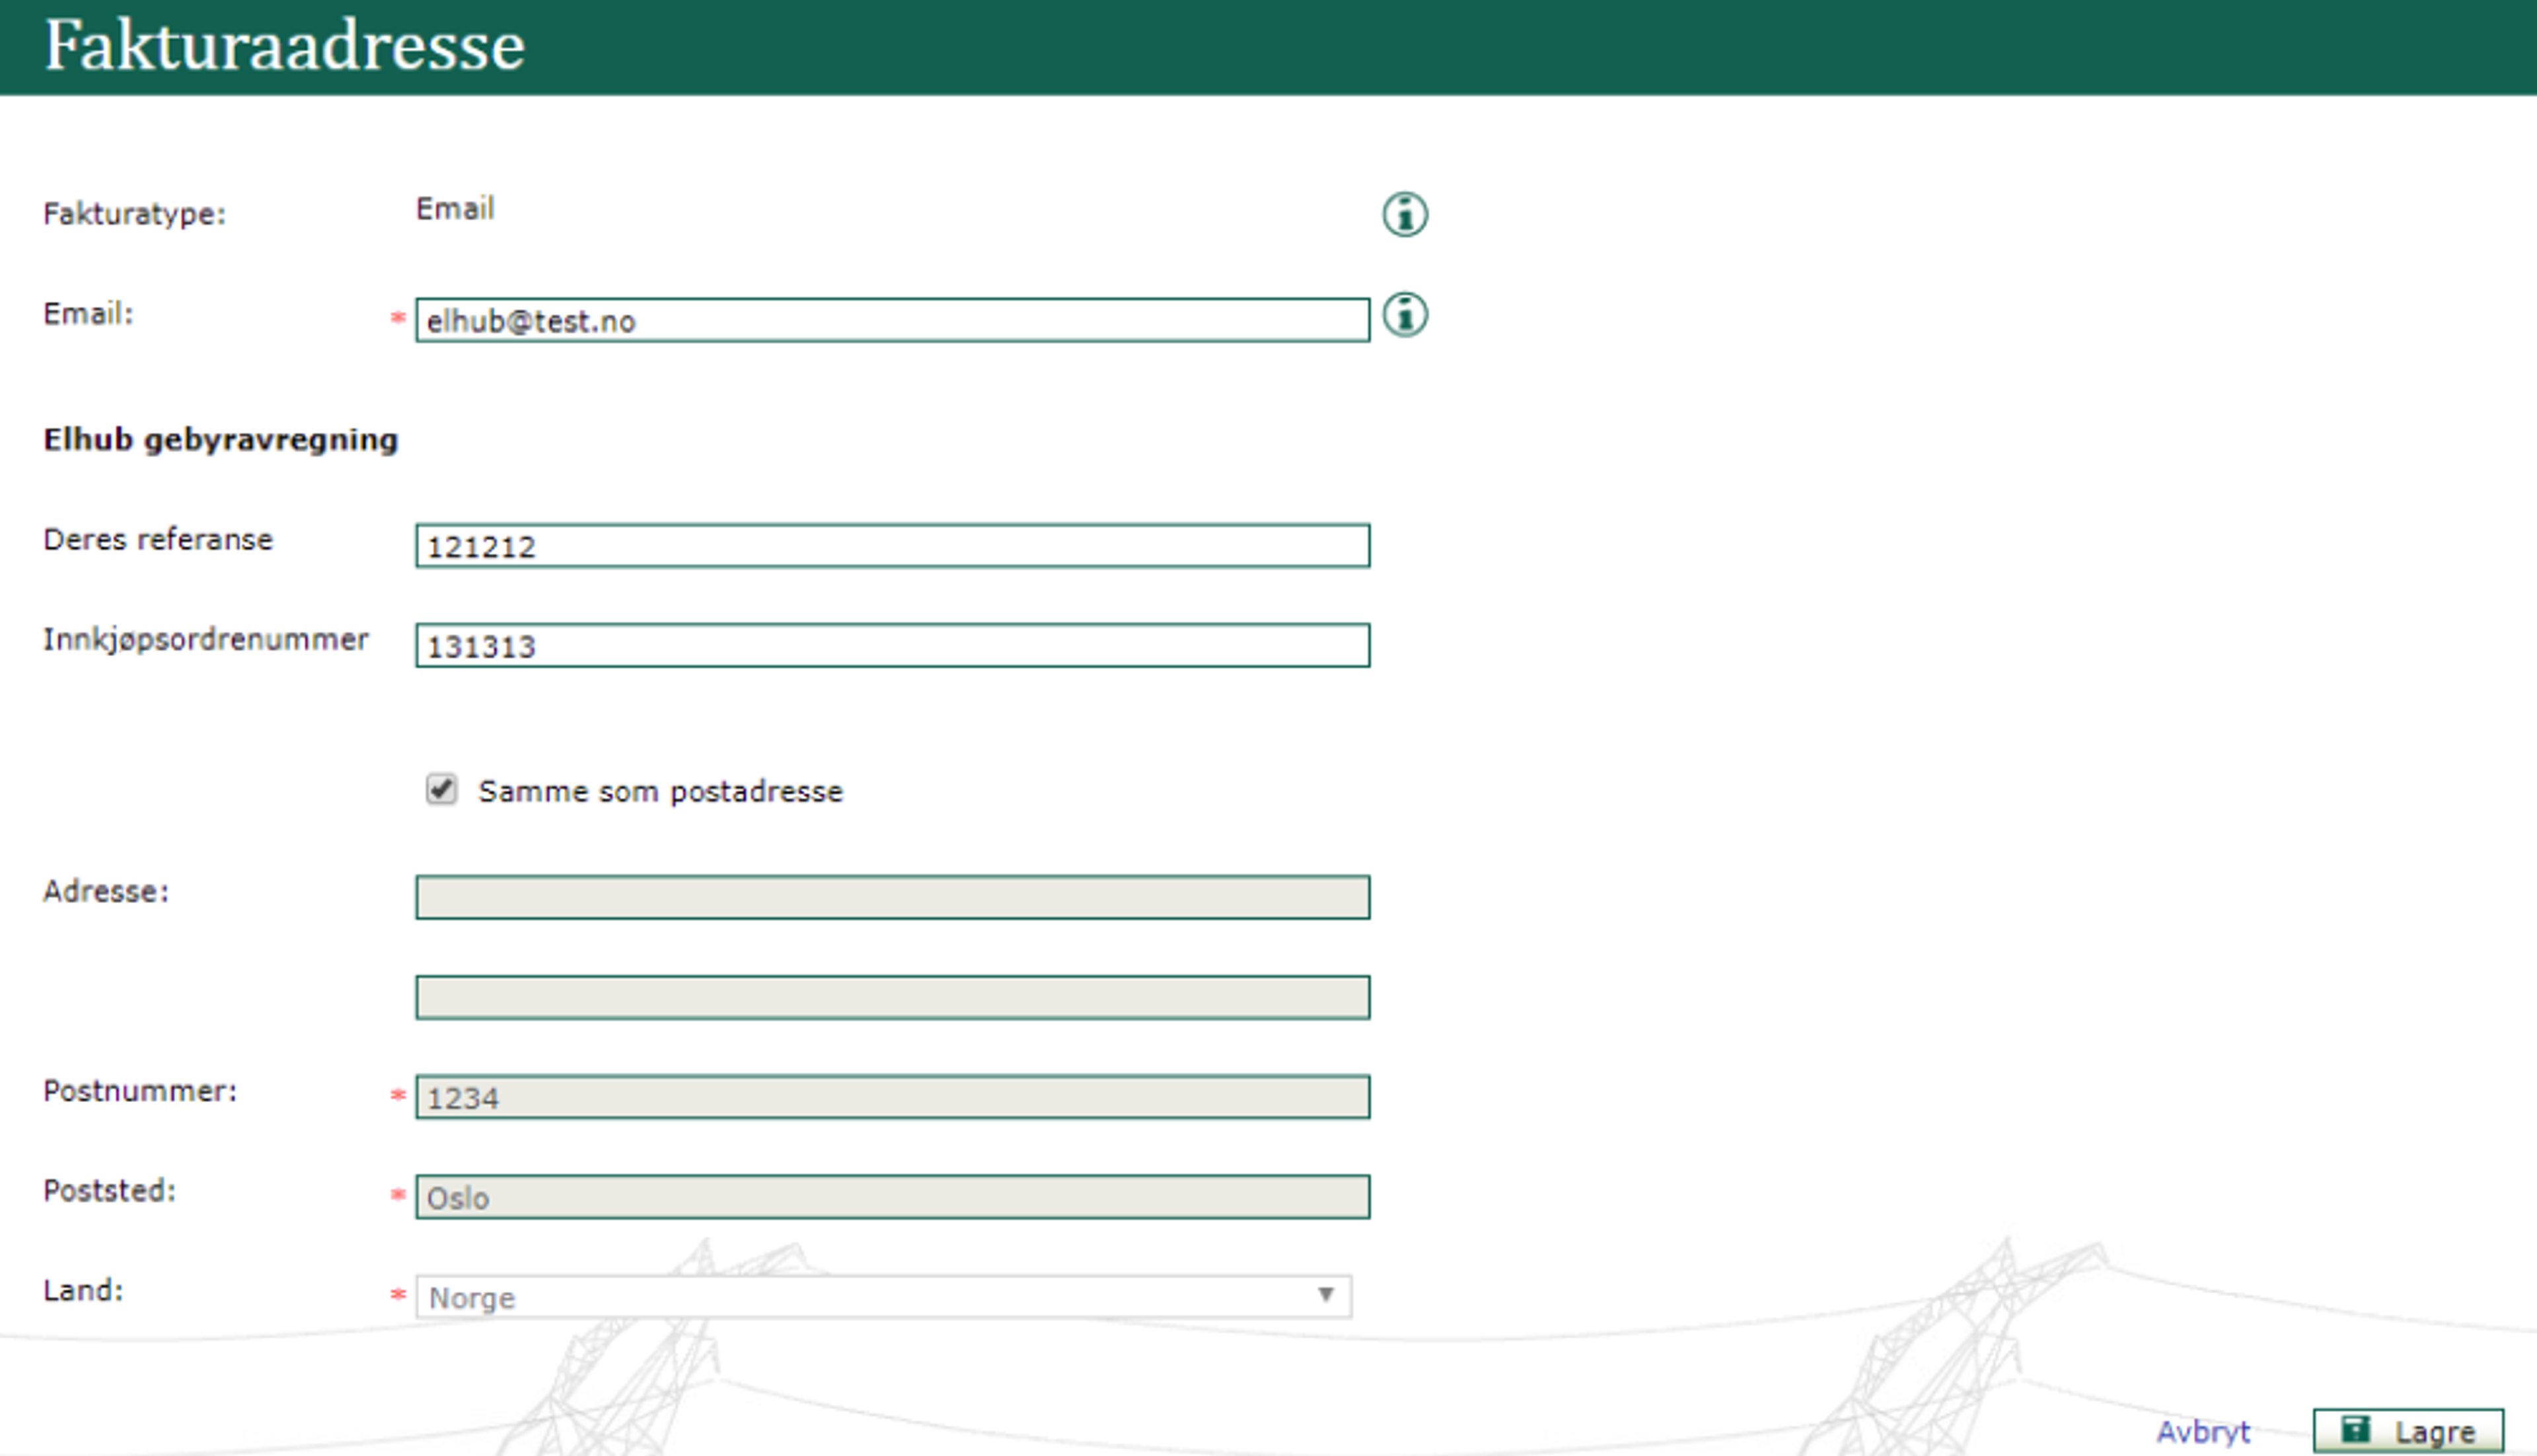
Task: Click the second Adresse line field
Action: pyautogui.click(x=892, y=998)
